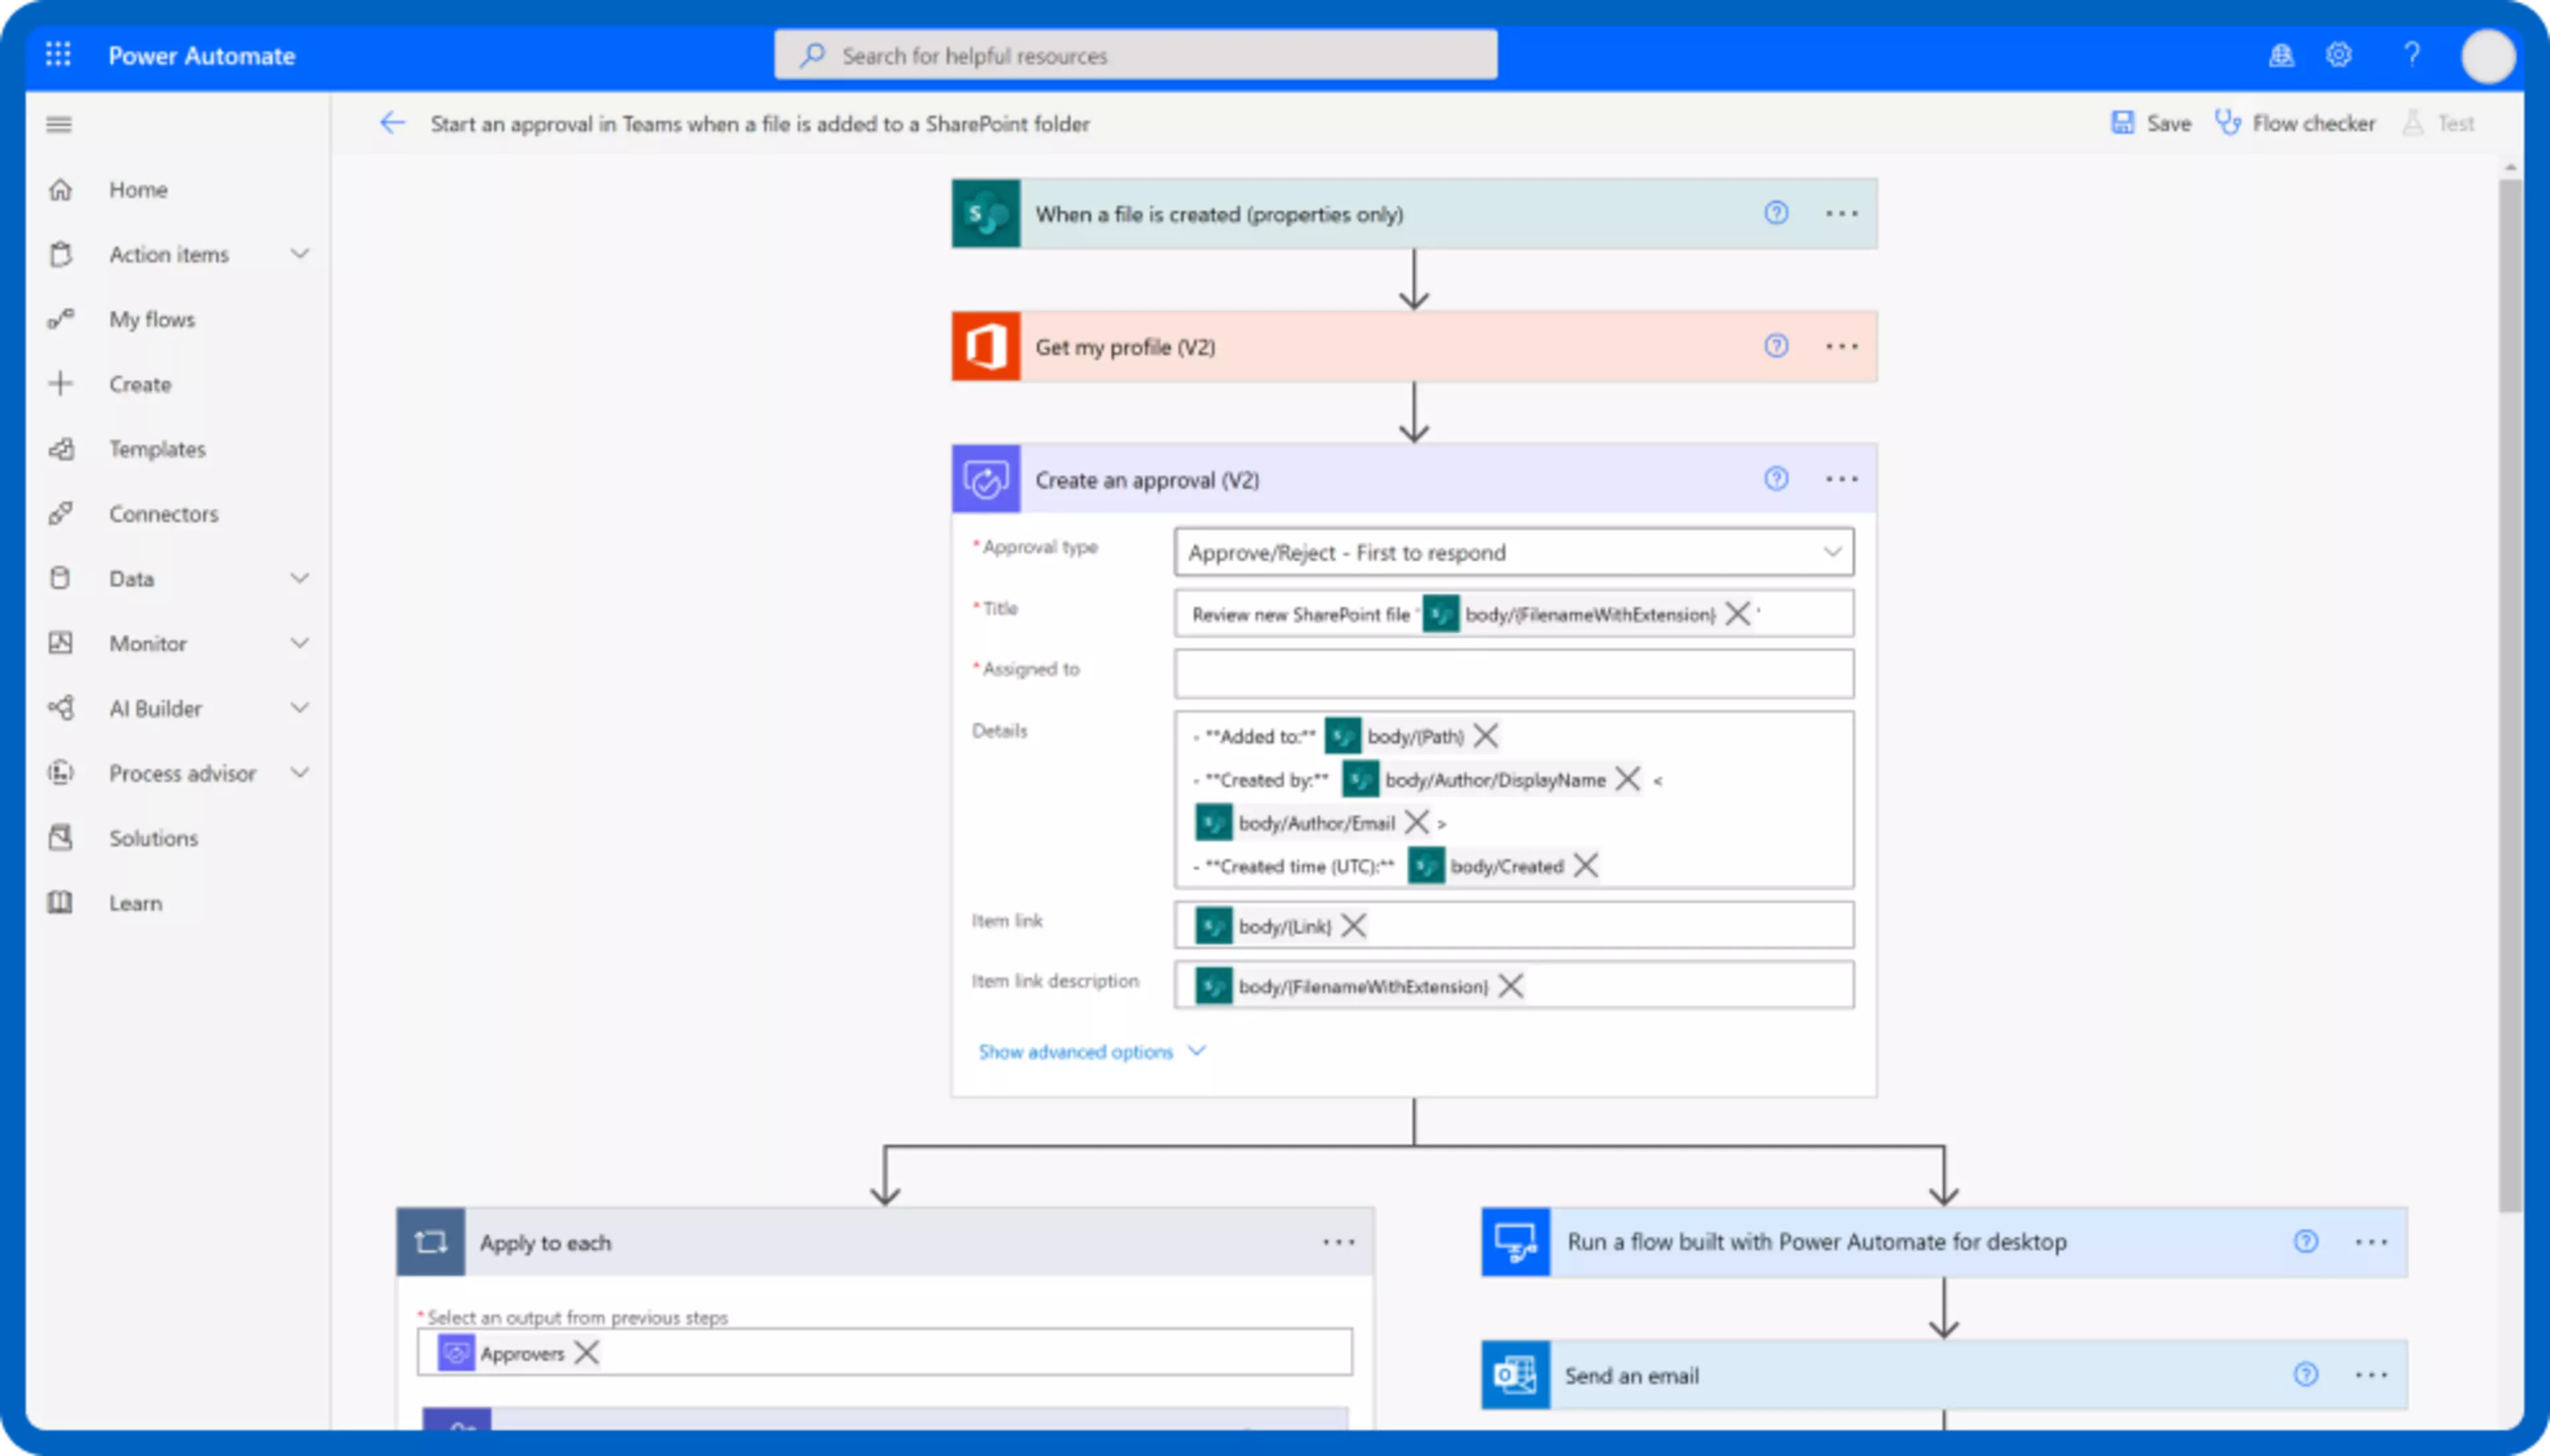Expand the Data section chevron
2550x1456 pixels.
click(299, 578)
